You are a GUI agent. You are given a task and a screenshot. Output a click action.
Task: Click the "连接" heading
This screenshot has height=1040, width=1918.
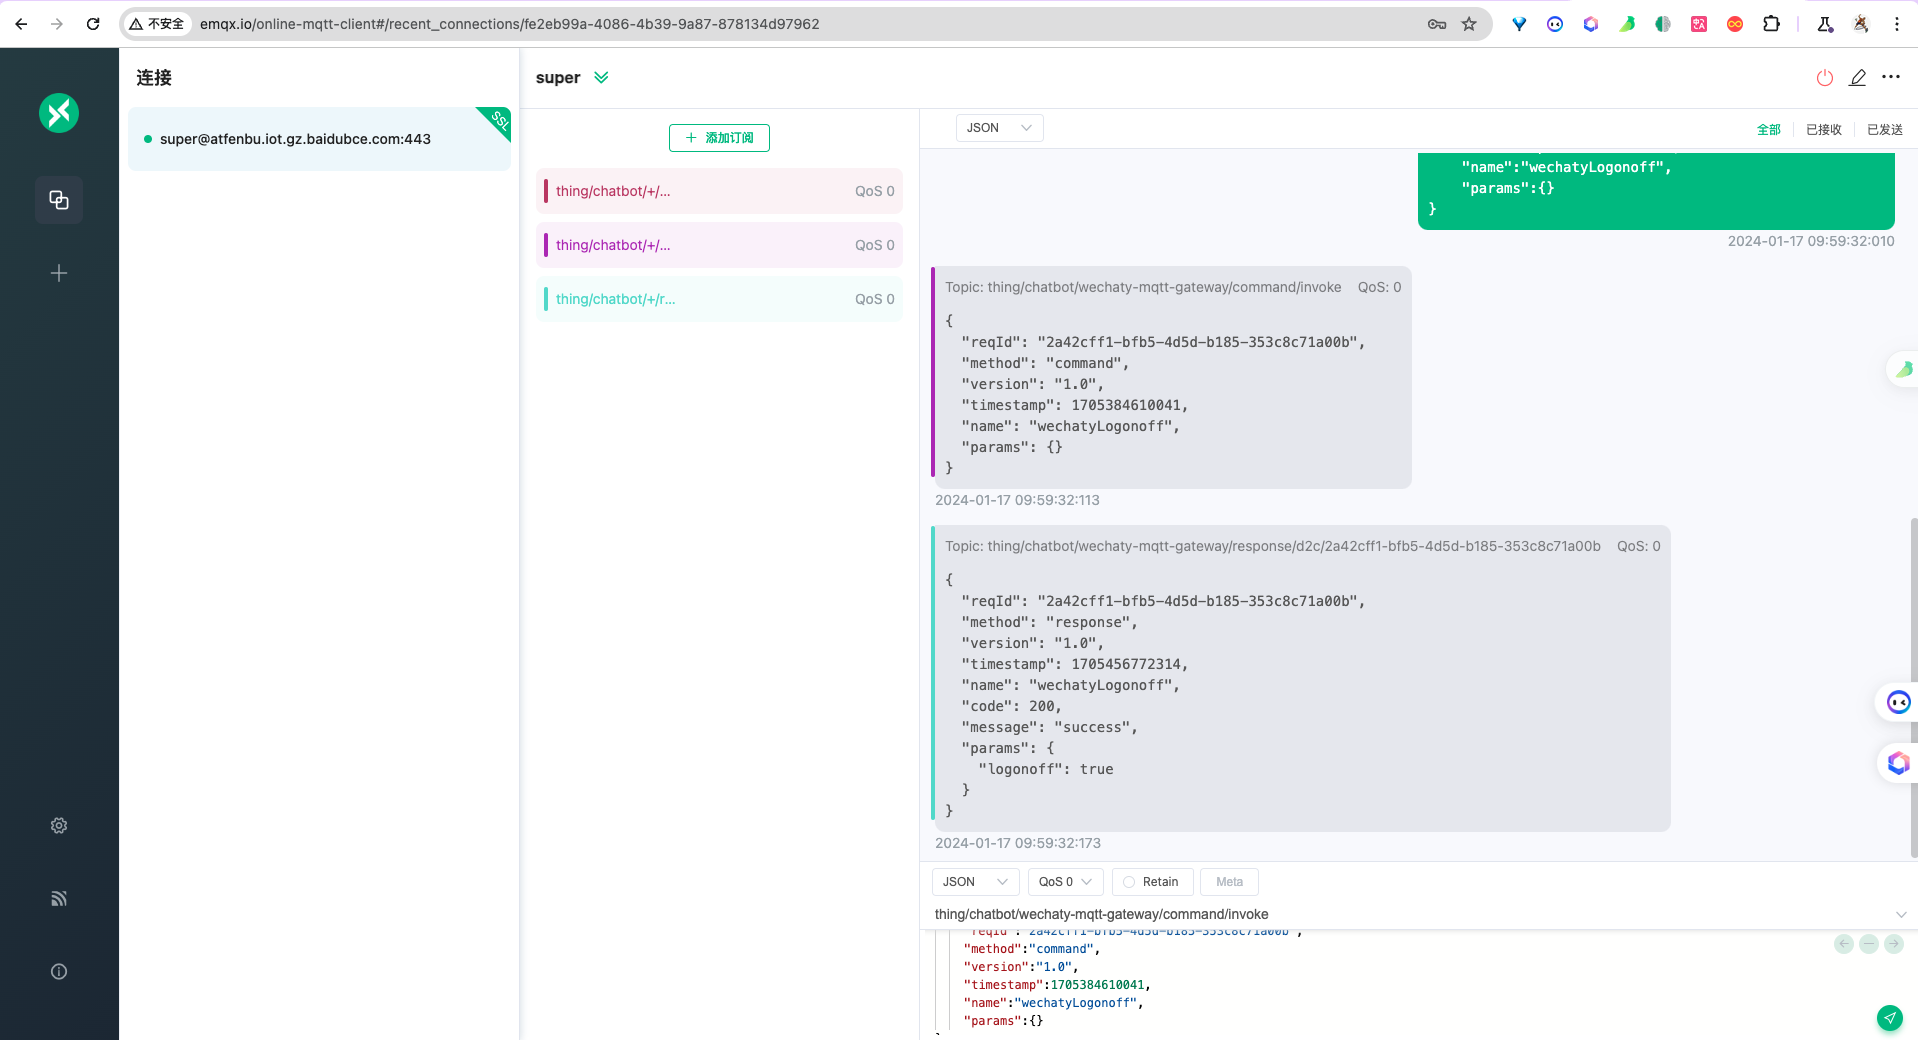154,78
